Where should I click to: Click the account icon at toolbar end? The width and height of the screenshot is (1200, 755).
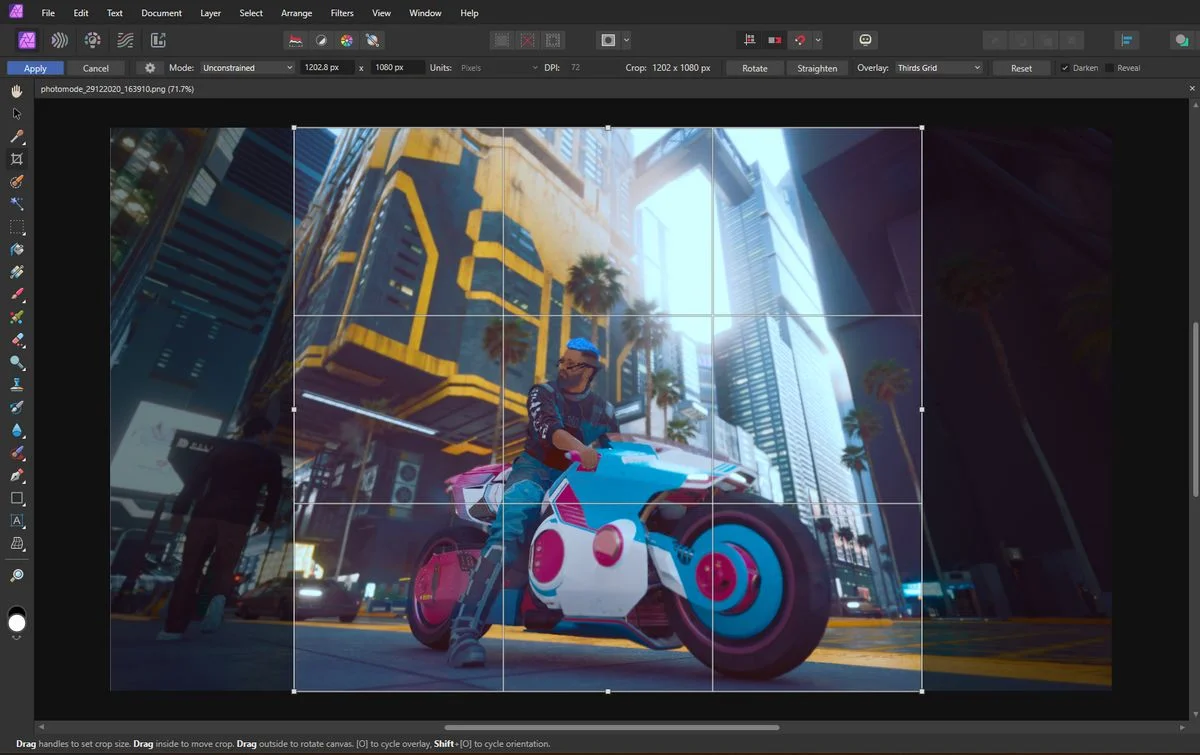[x=1181, y=40]
